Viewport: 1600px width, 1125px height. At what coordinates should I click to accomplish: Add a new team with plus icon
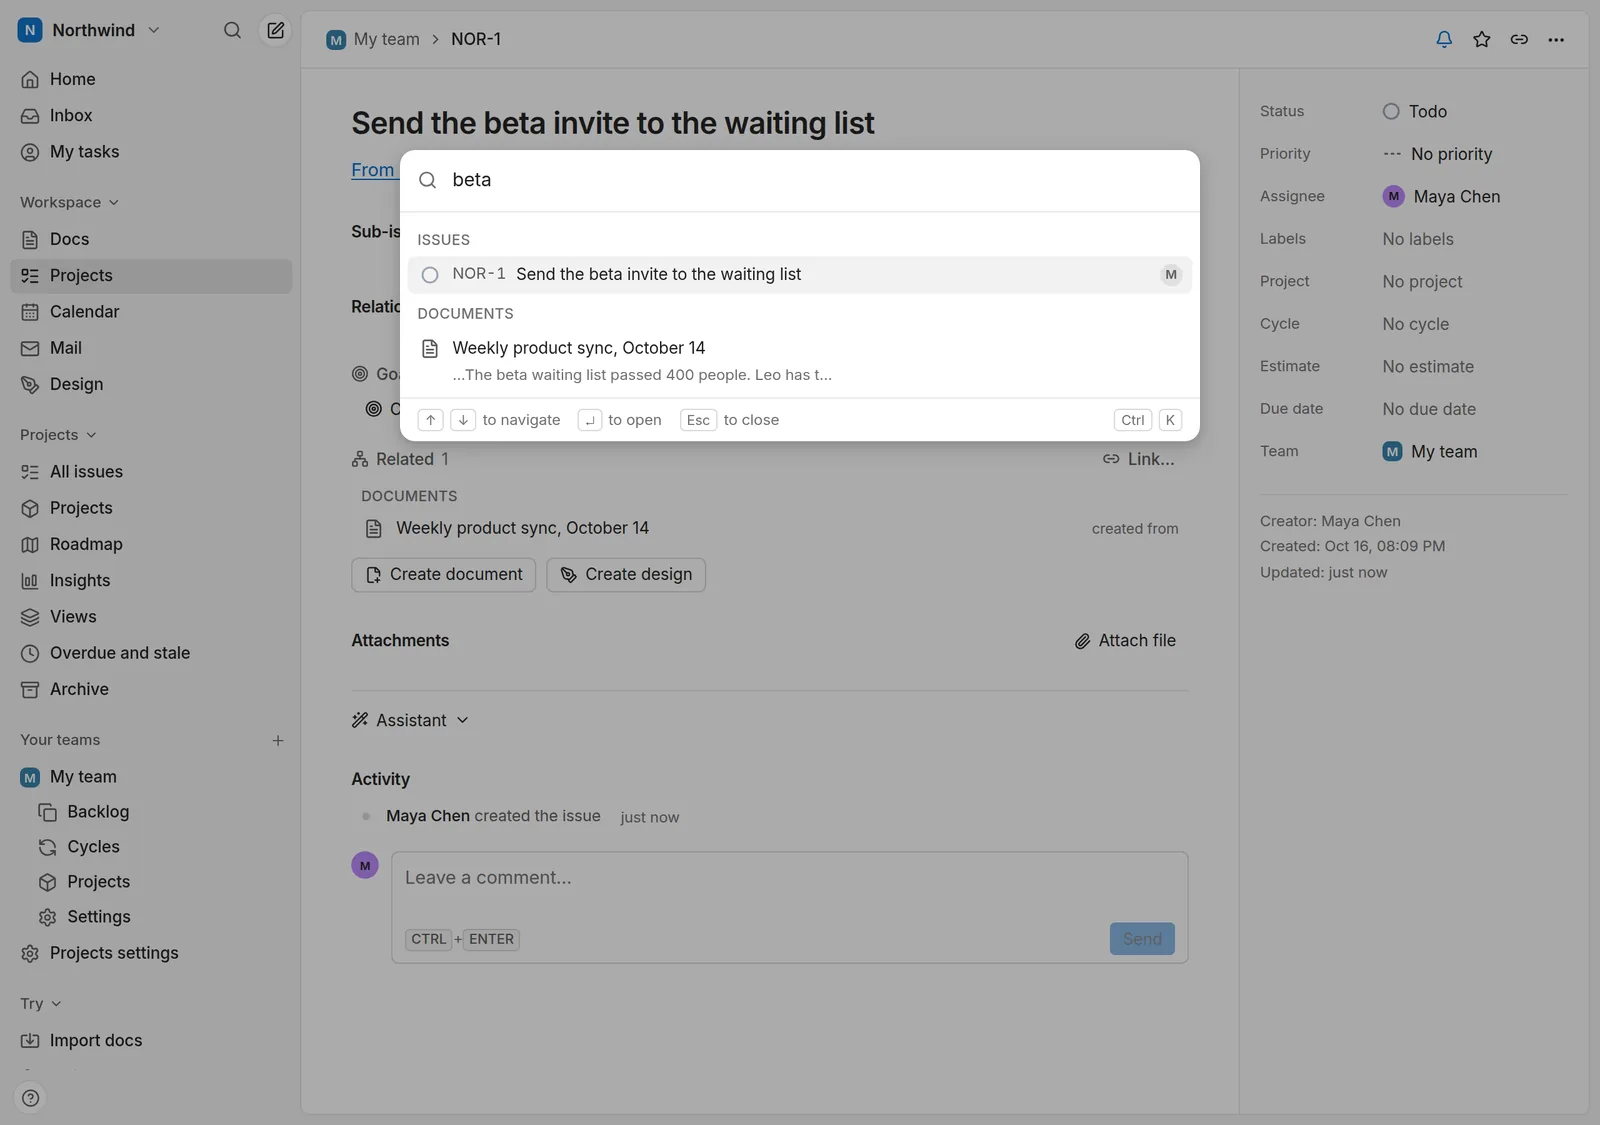278,740
